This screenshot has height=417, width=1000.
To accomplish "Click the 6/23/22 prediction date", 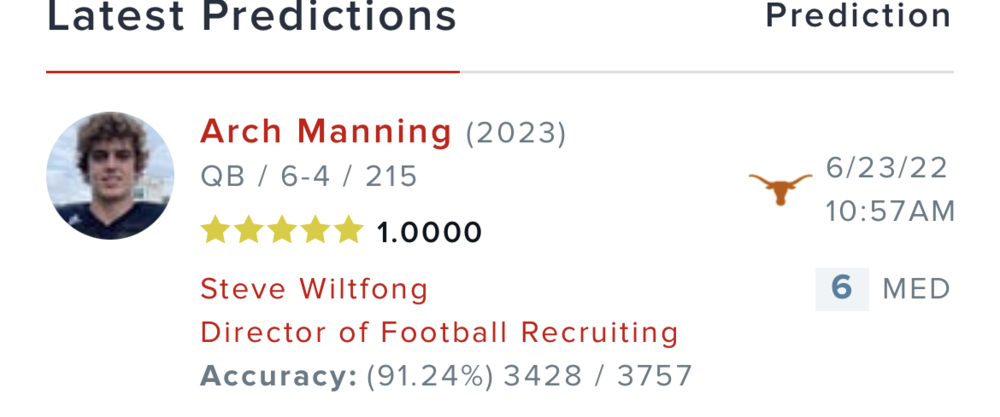I will (x=887, y=169).
